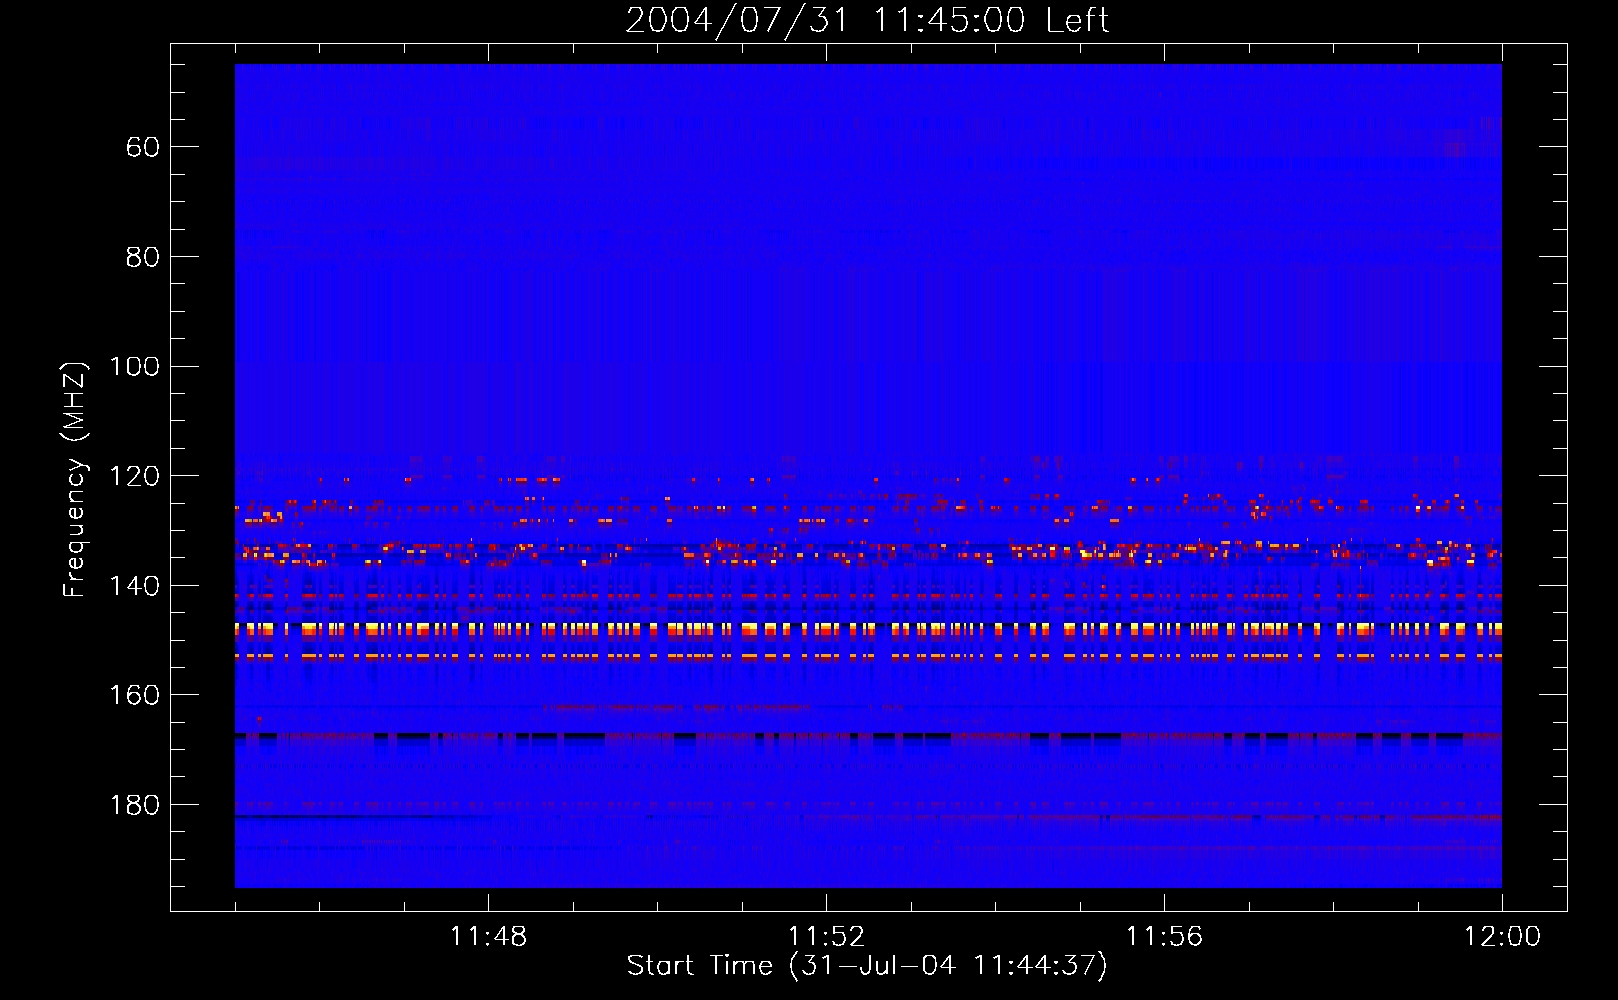Select the 160 frequency tick label
This screenshot has height=1000, width=1618.
click(x=135, y=696)
